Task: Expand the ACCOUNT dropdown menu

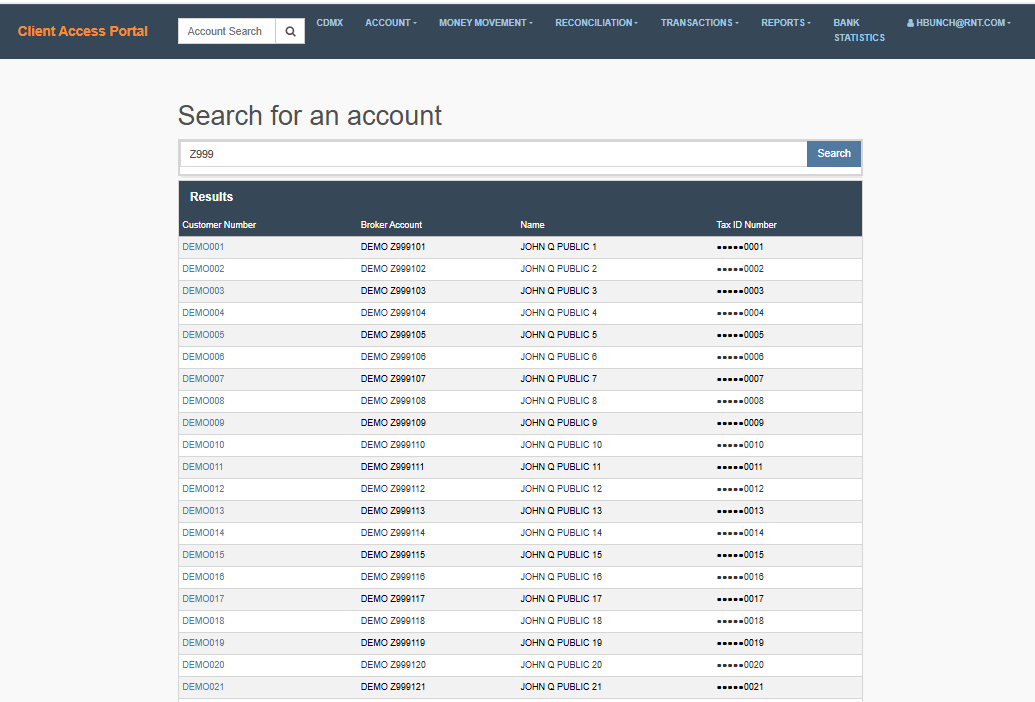Action: point(391,22)
